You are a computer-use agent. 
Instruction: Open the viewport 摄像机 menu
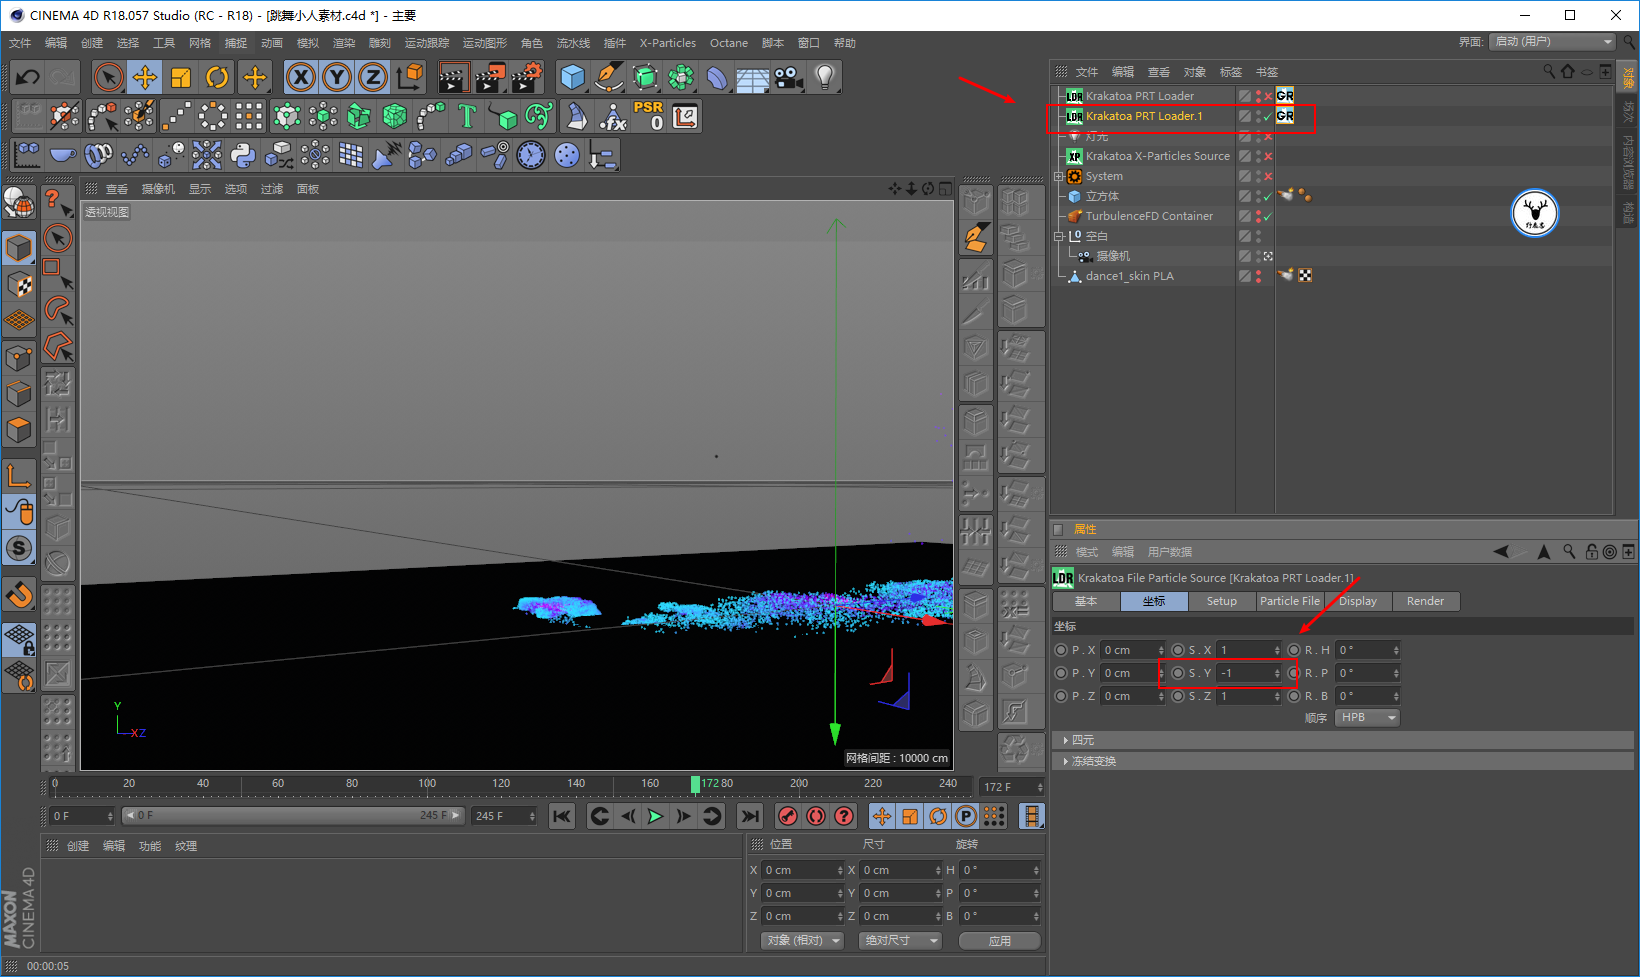(158, 189)
